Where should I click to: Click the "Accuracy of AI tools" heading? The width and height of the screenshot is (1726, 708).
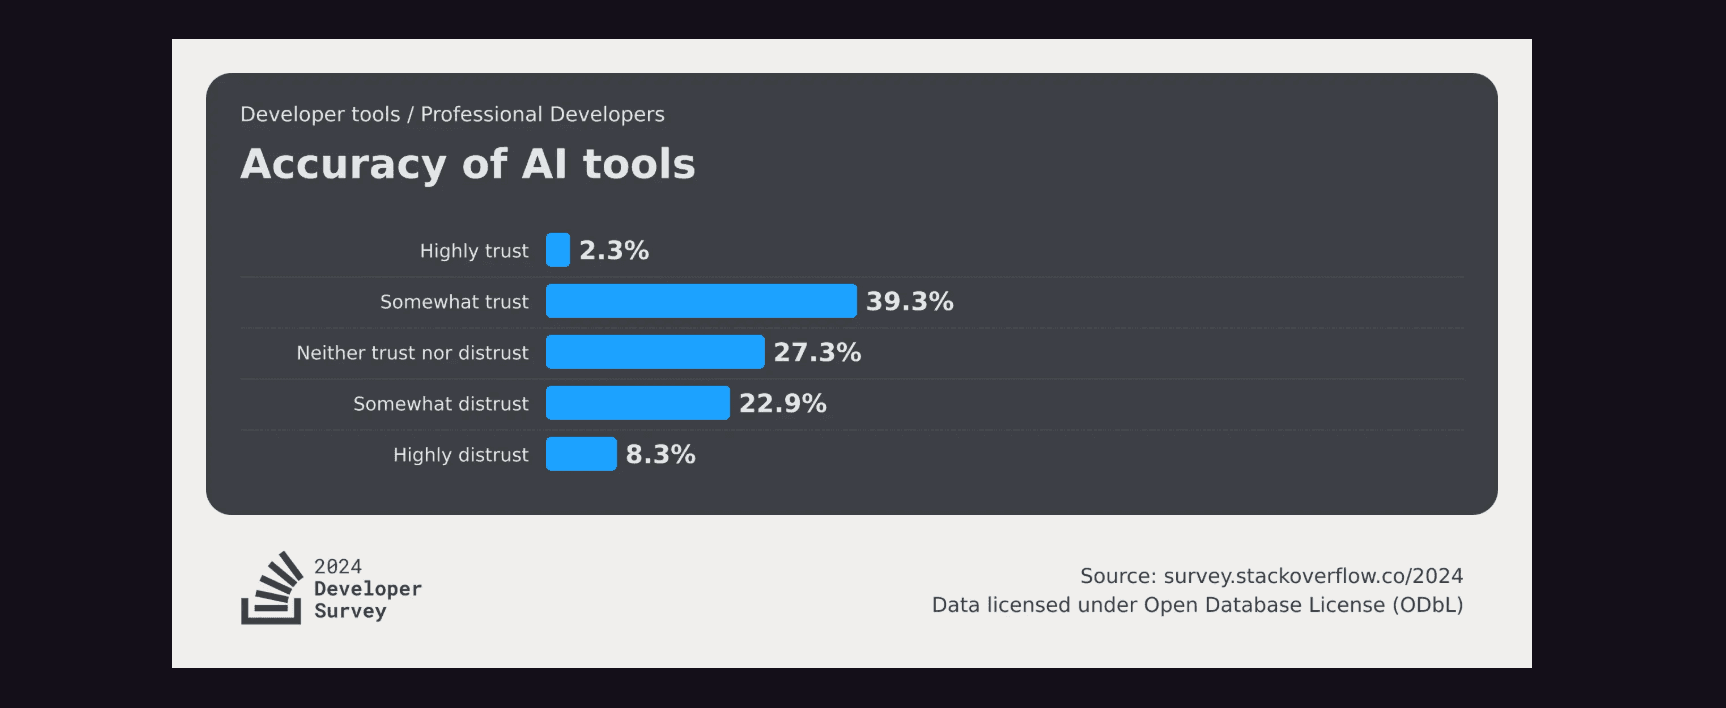(x=467, y=164)
